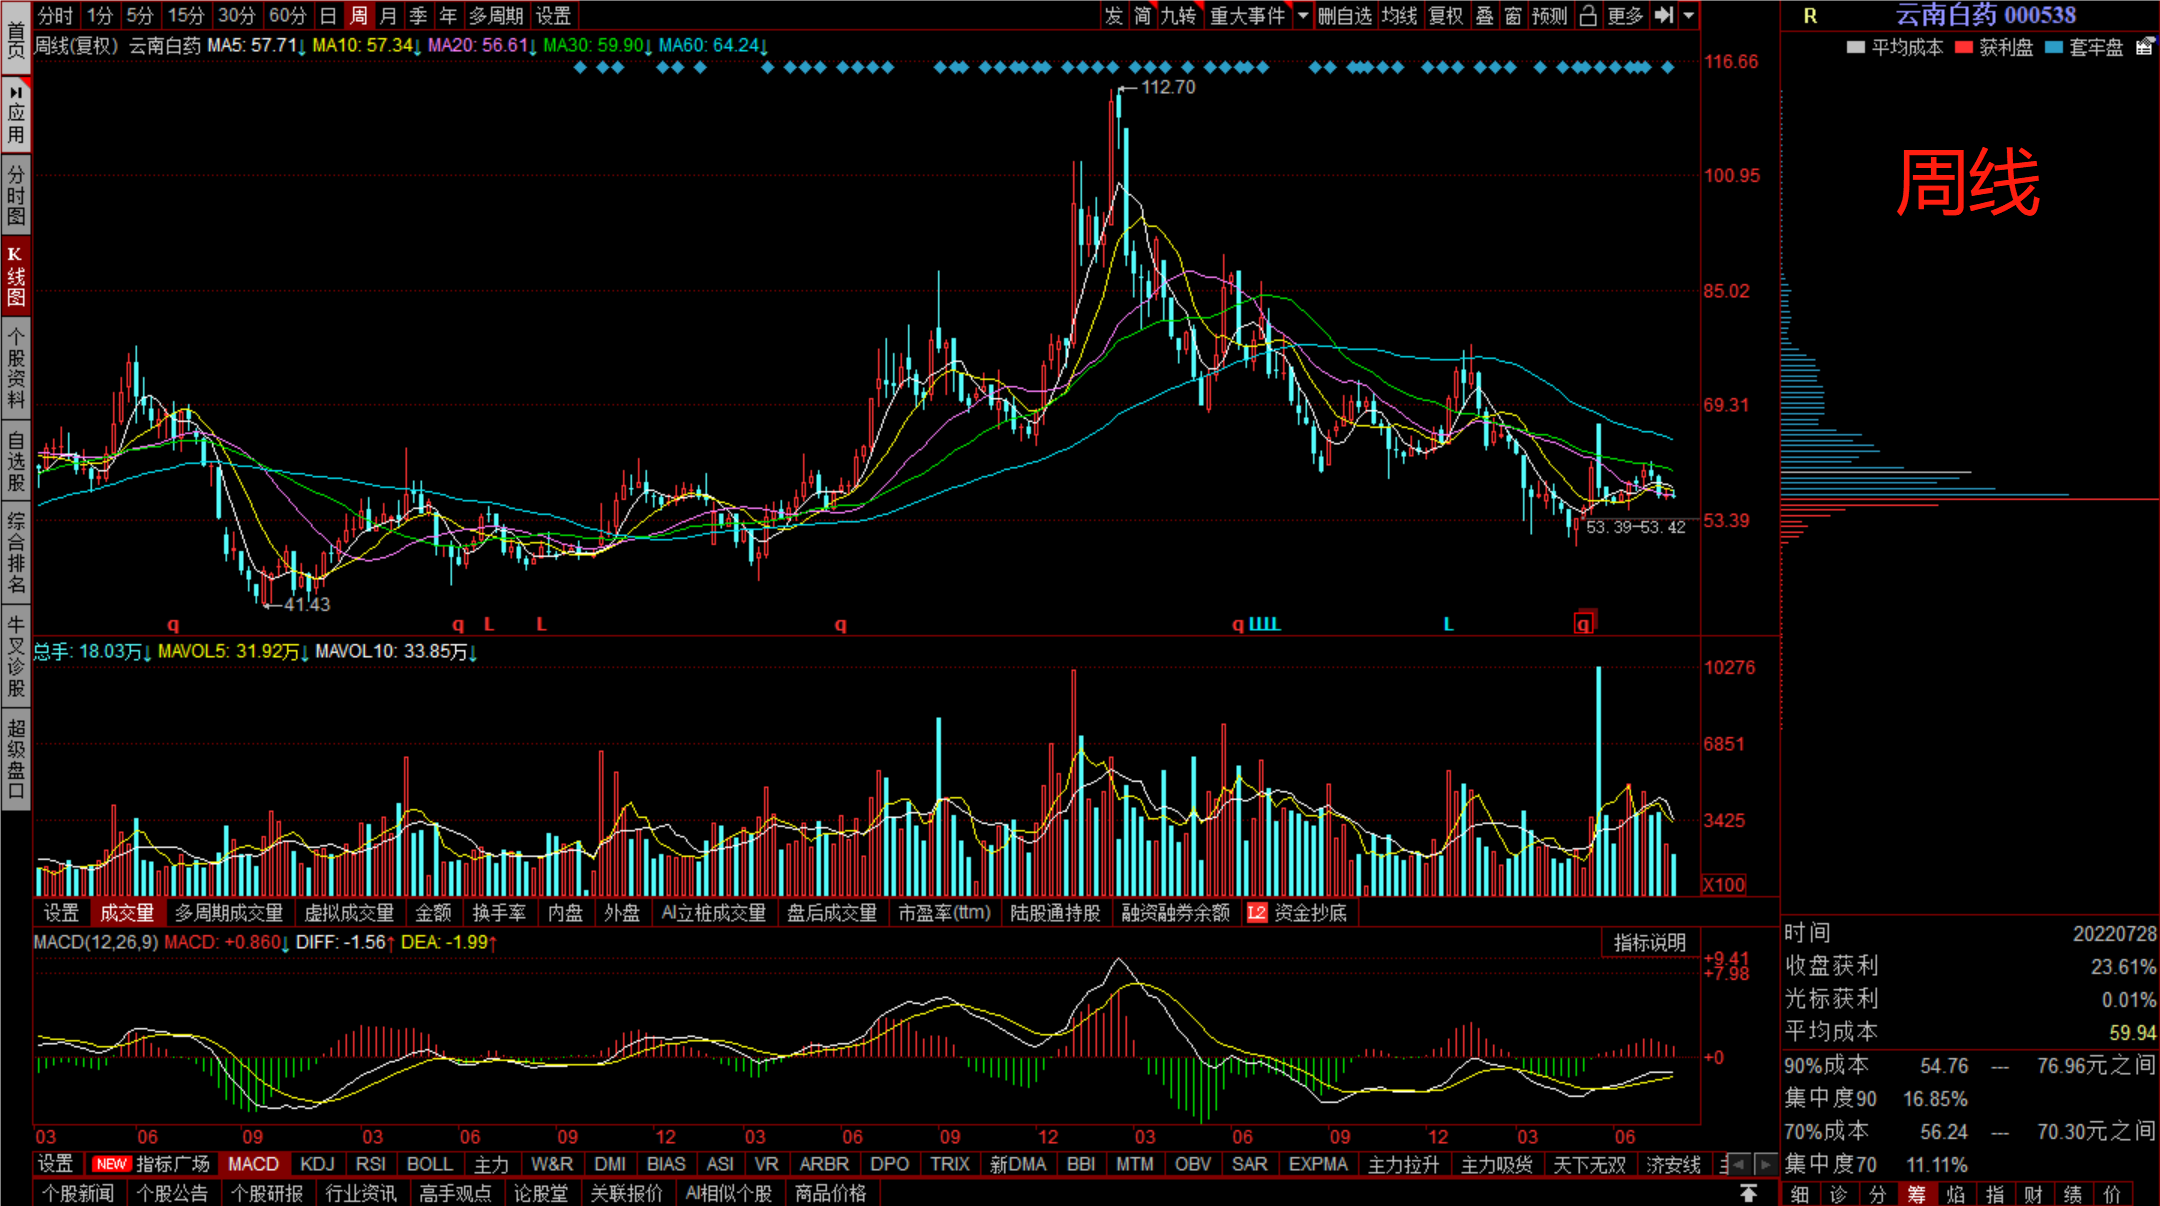The image size is (2160, 1206).
Task: Click the jump-to-end arrow icon
Action: [x=1663, y=15]
